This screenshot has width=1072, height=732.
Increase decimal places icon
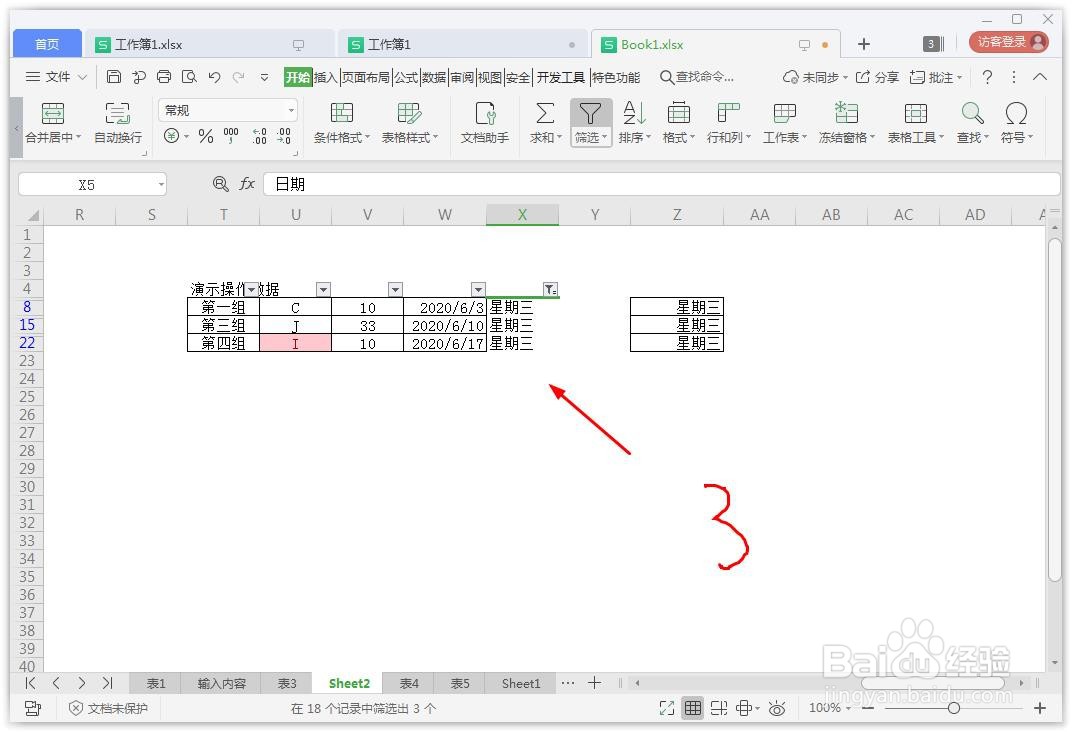[x=259, y=136]
